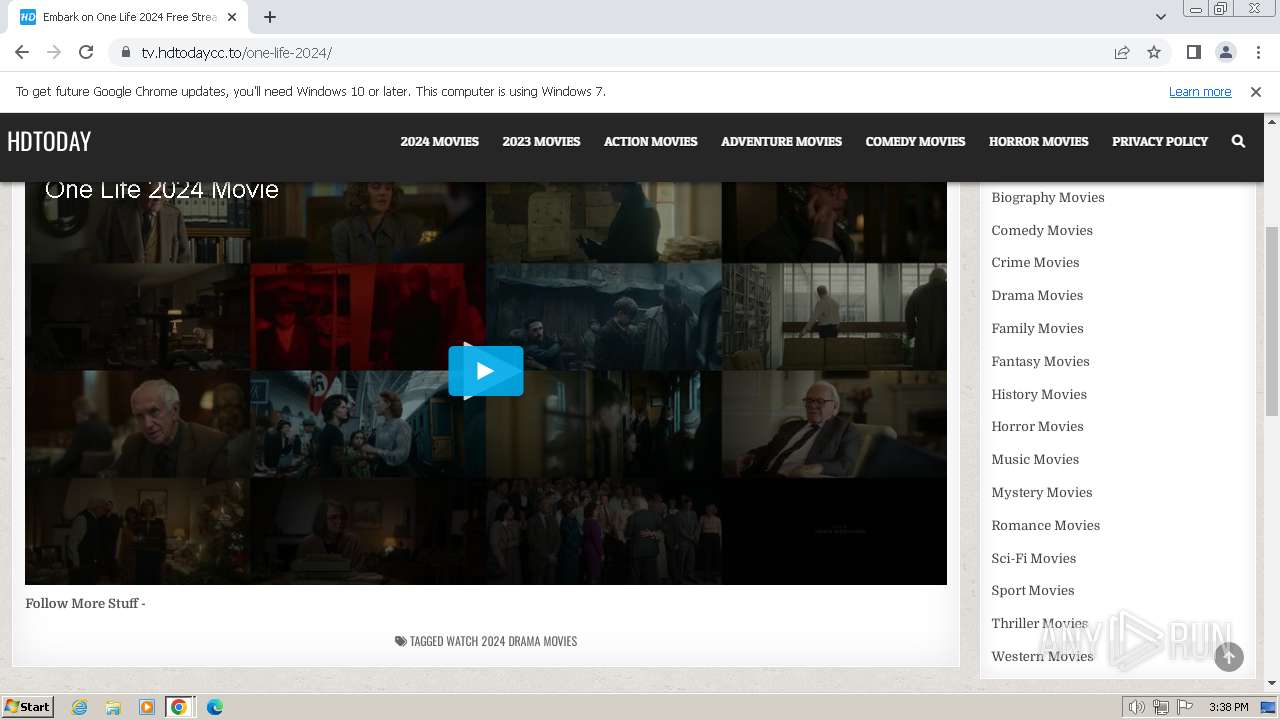This screenshot has width=1280, height=720.
Task: Open the Windows Start menu
Action: coord(27,706)
